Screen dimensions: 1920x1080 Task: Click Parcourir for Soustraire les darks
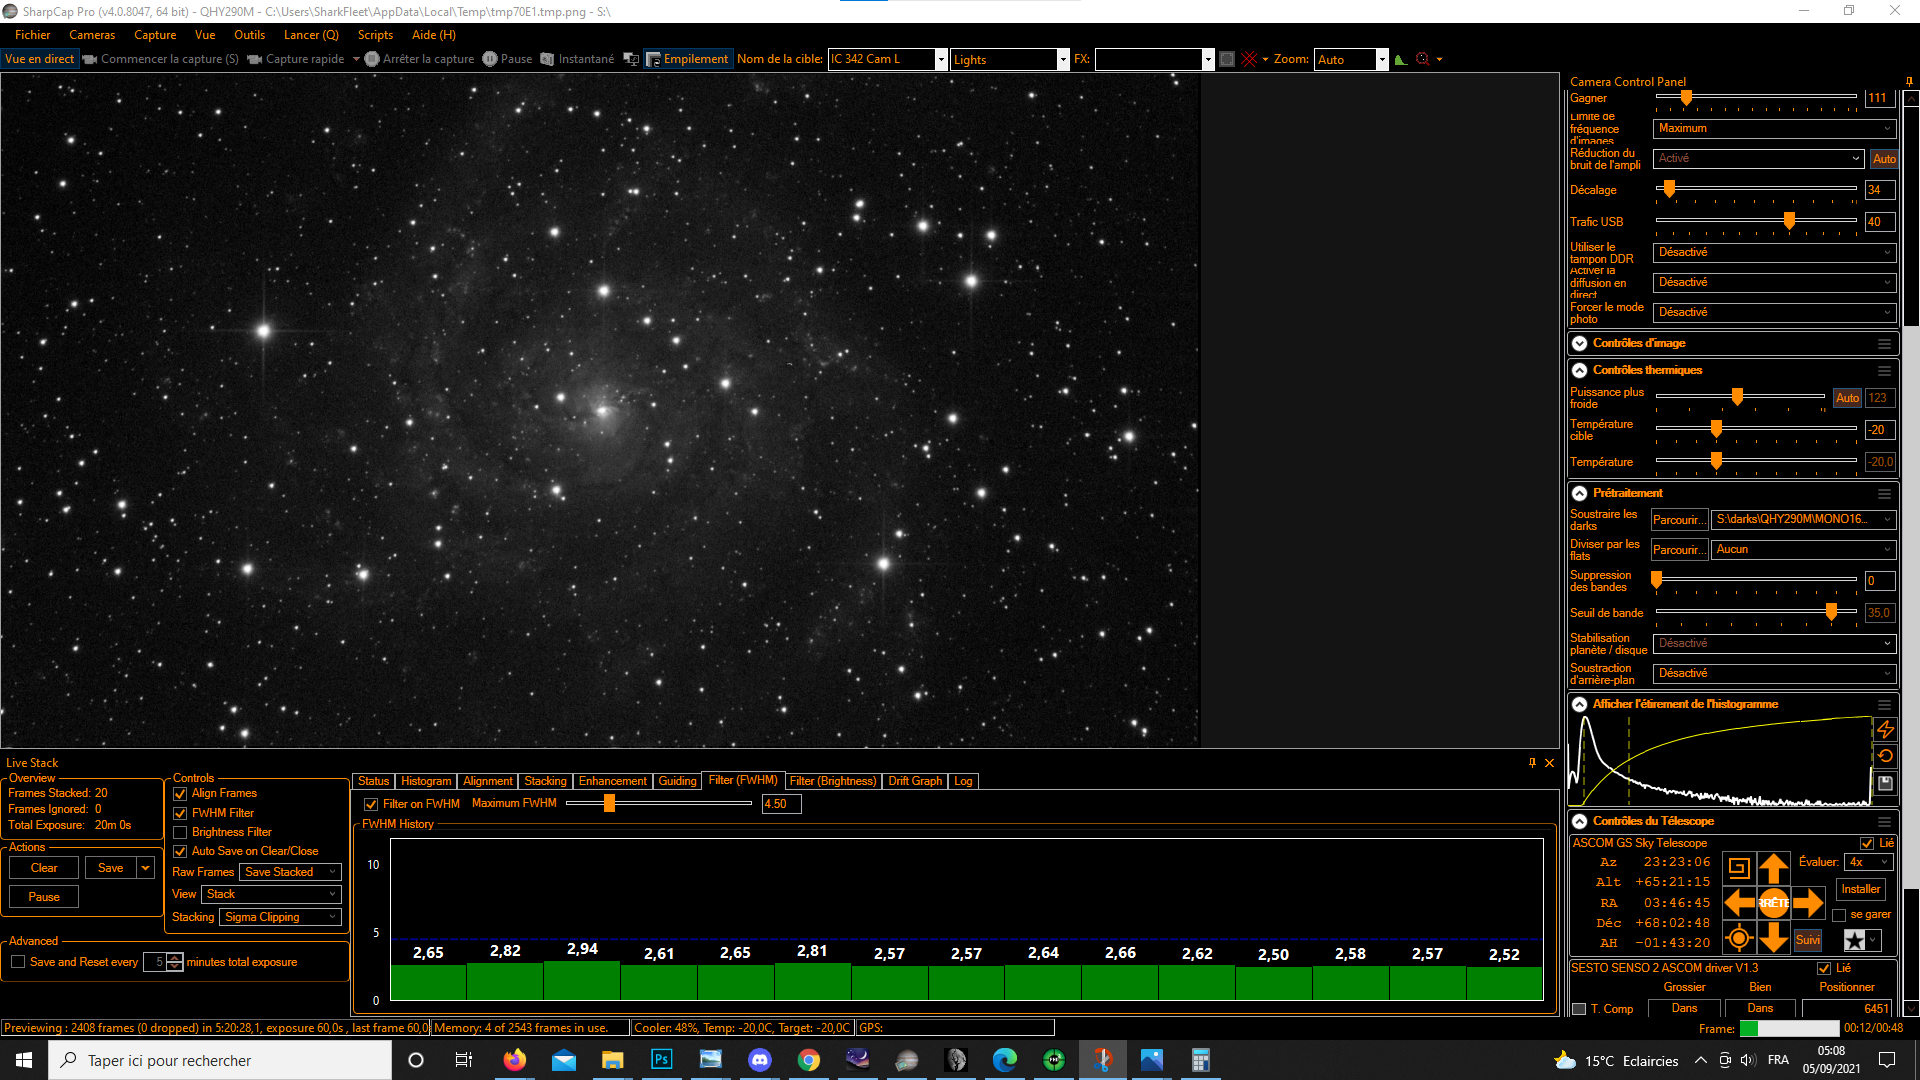(x=1679, y=520)
